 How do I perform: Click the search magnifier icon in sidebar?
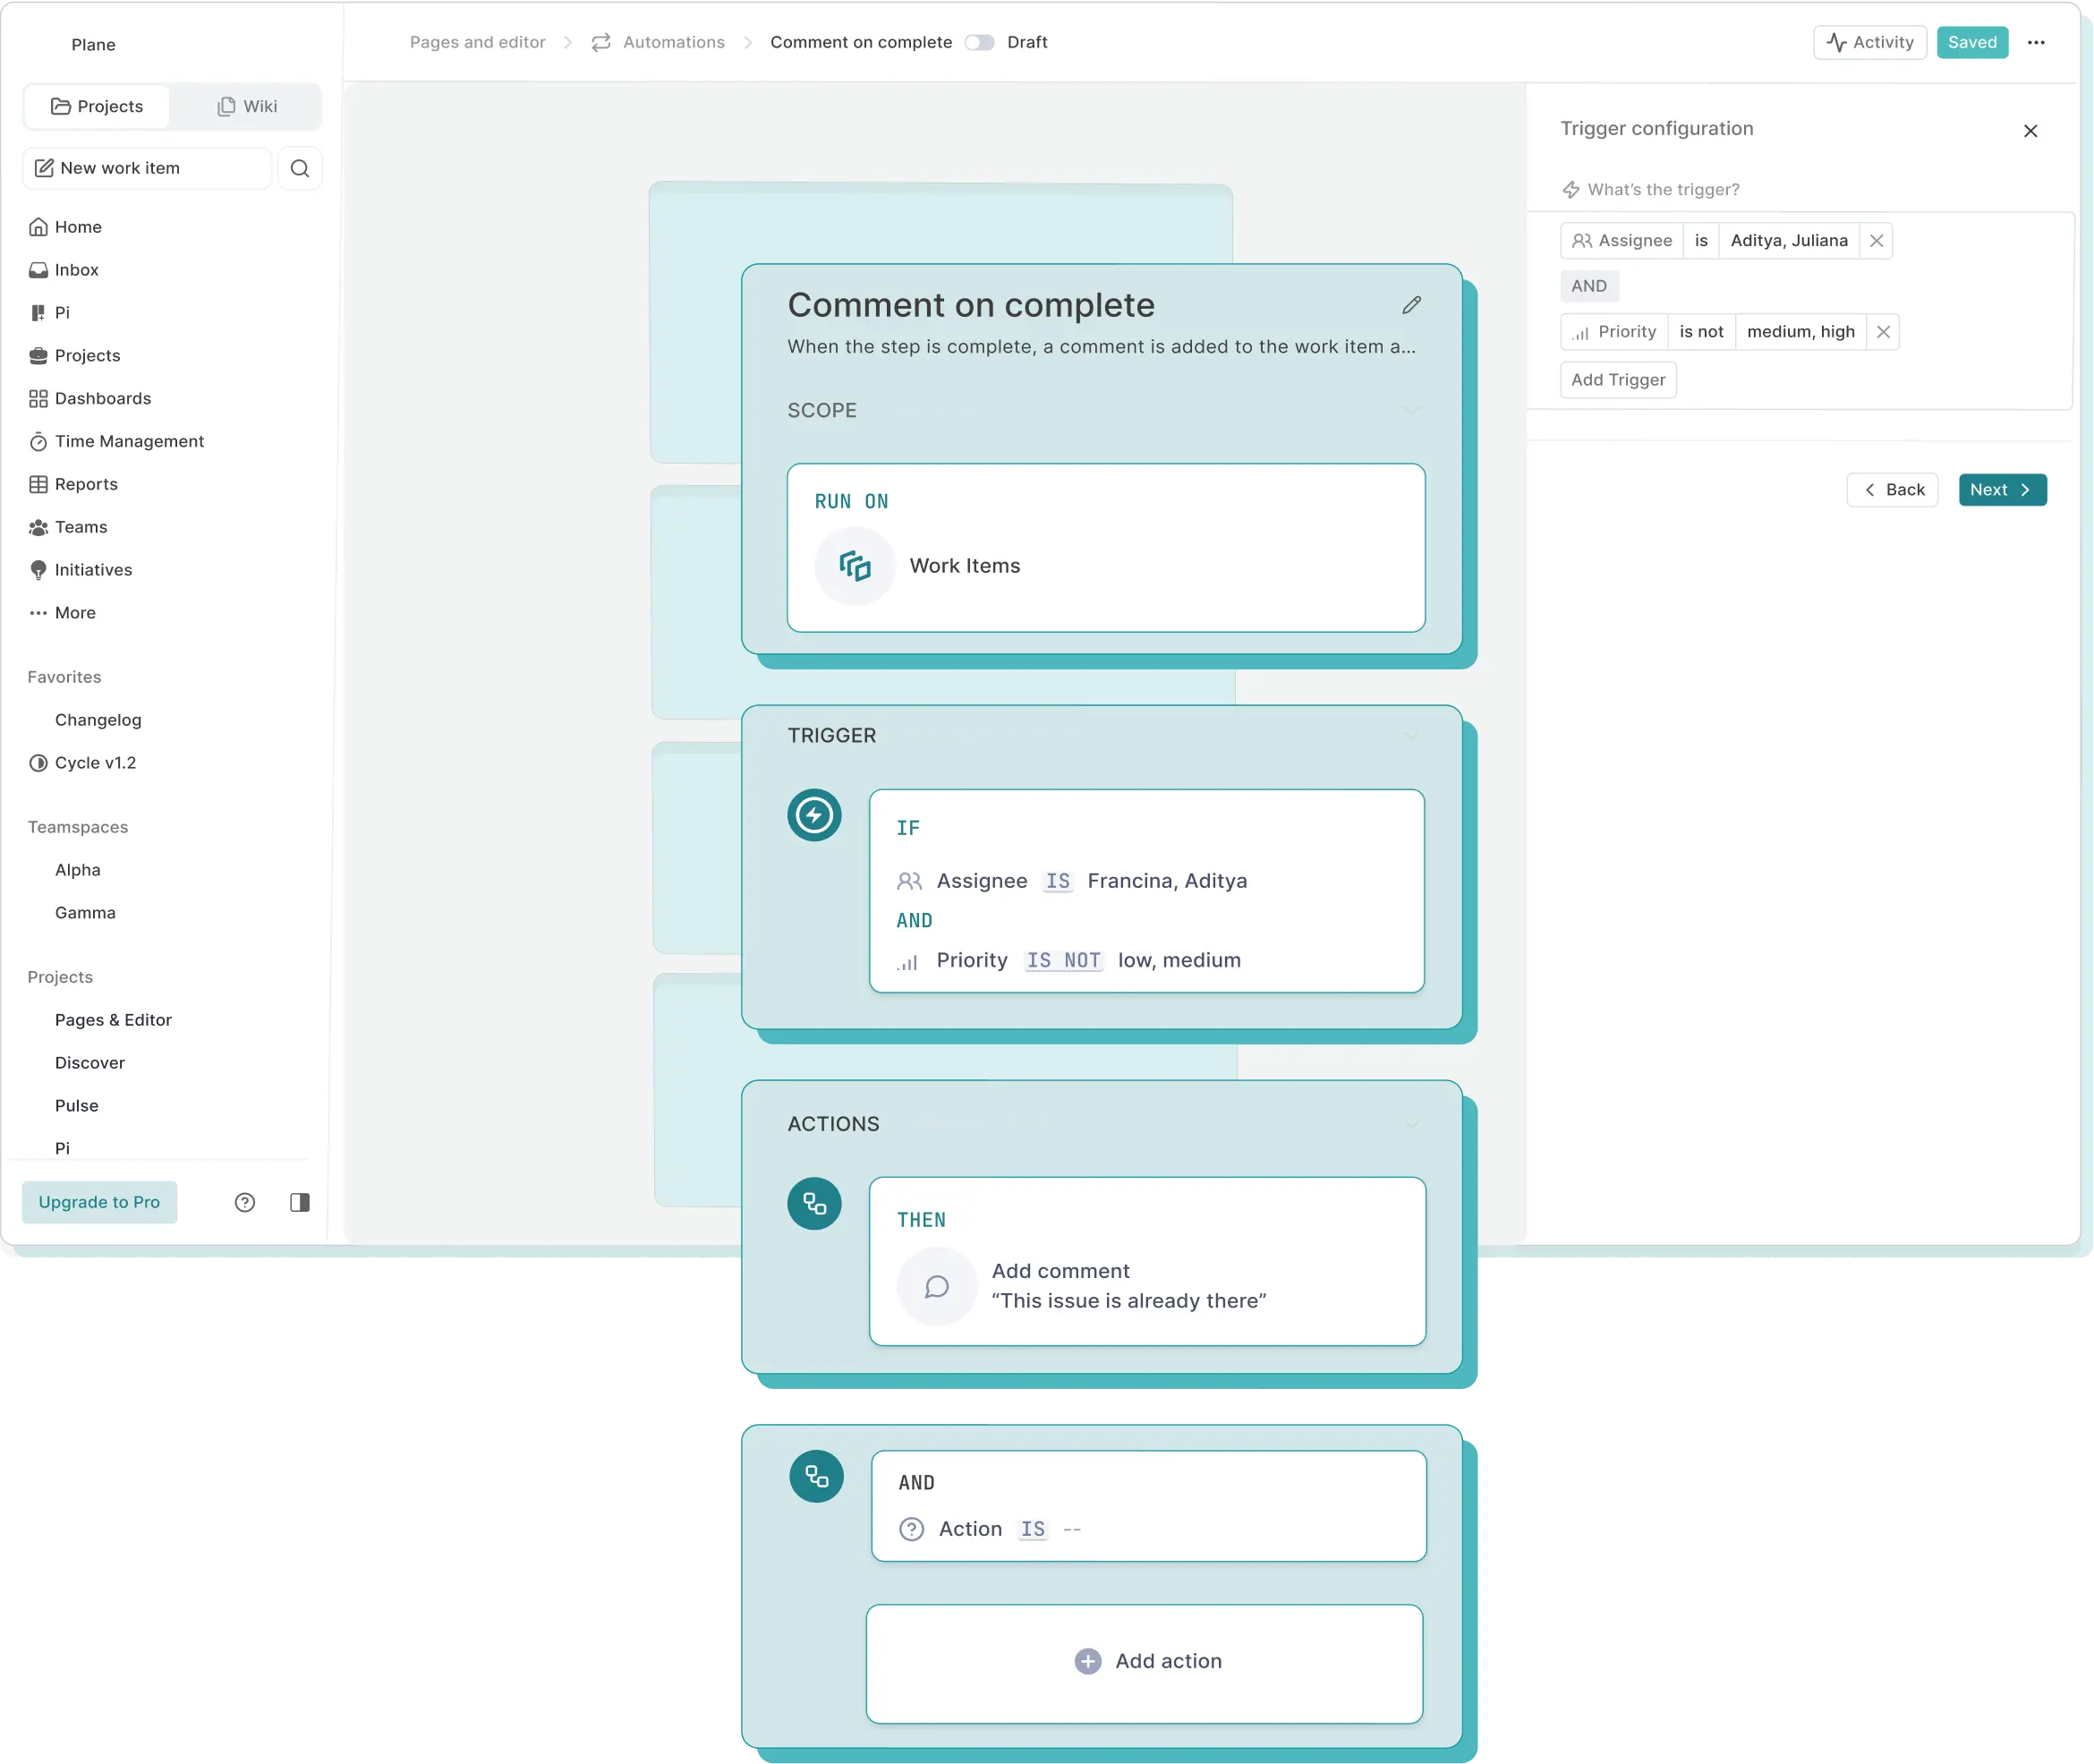[300, 168]
